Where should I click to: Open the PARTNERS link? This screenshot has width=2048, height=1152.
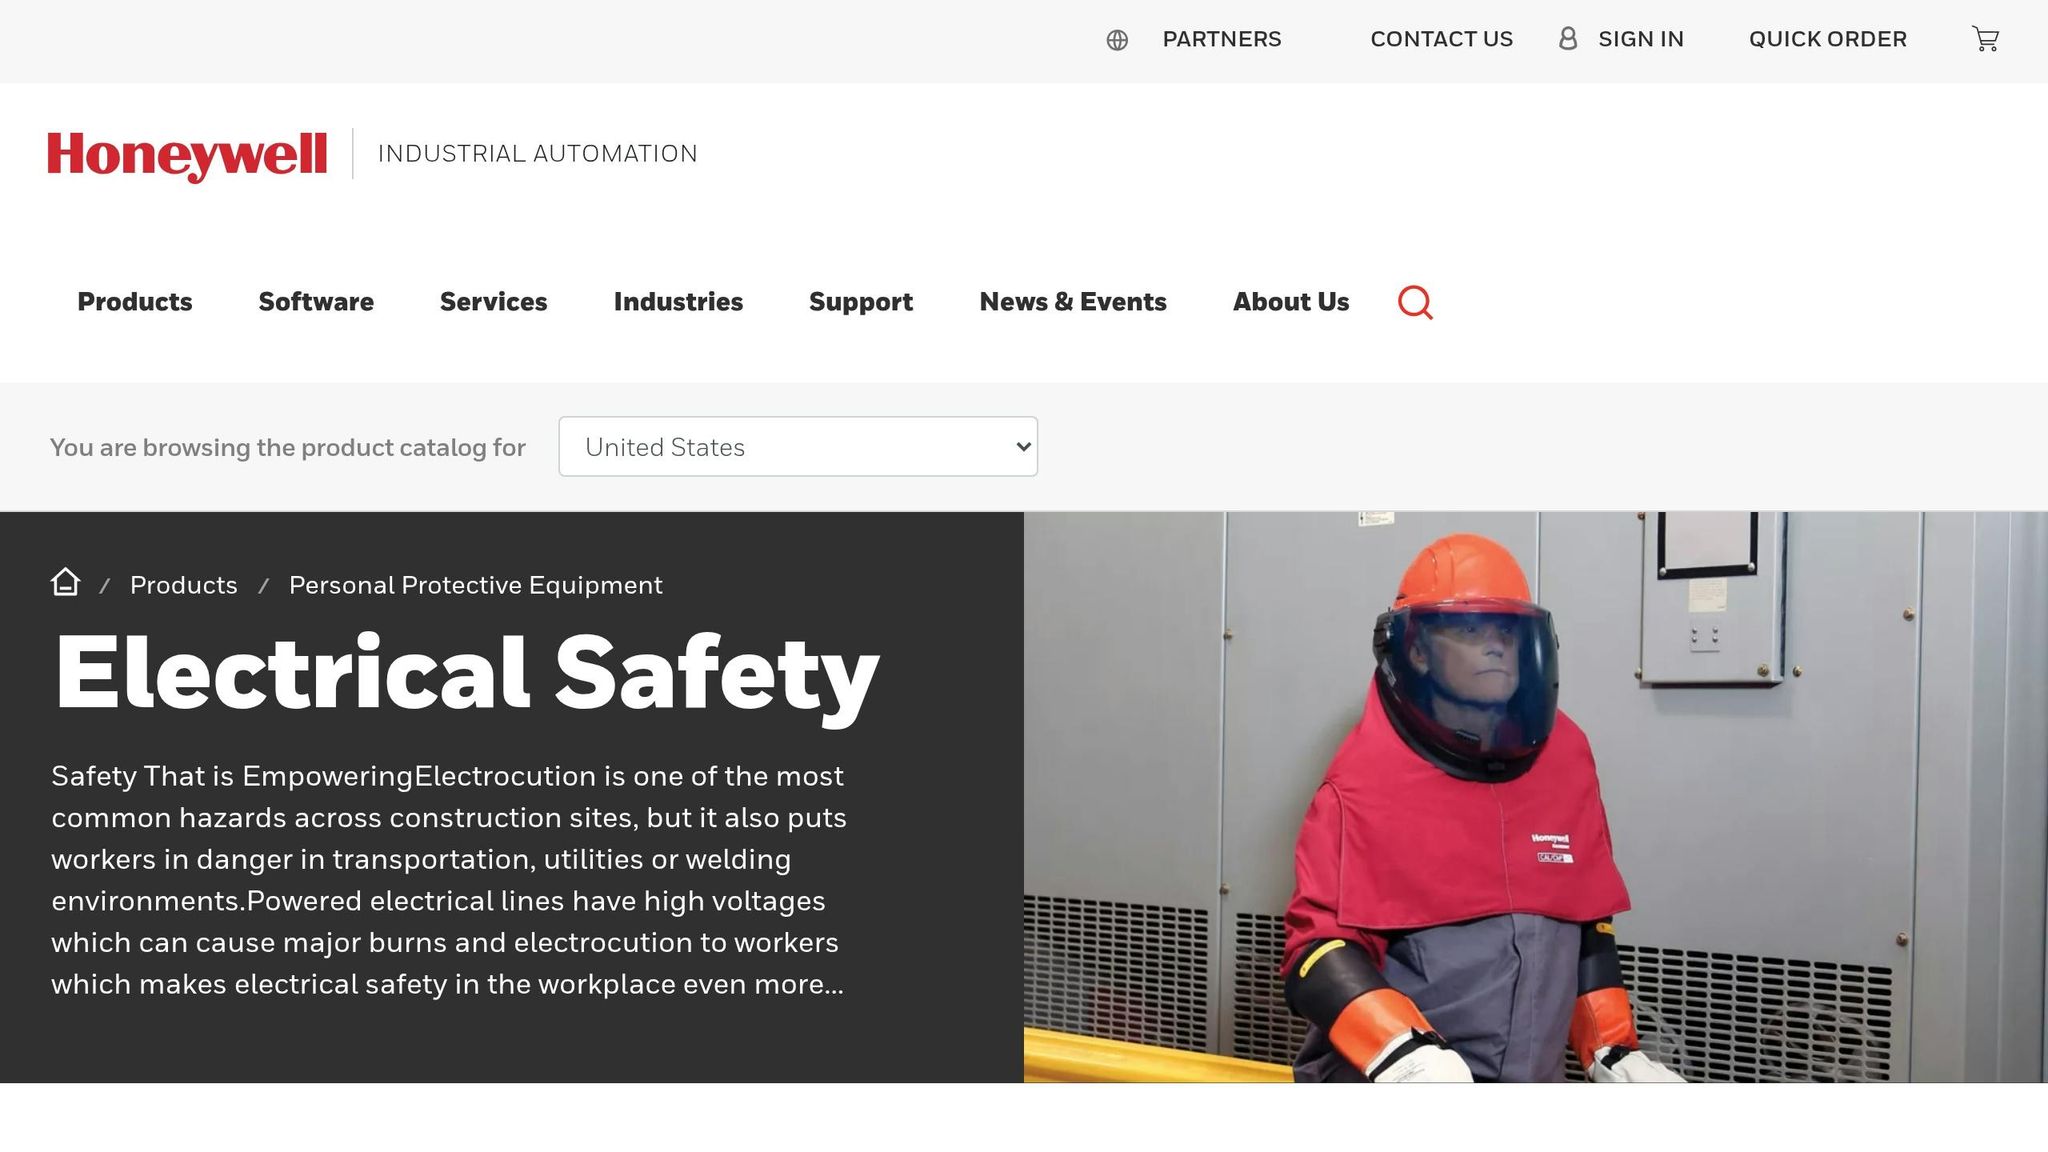pos(1222,39)
